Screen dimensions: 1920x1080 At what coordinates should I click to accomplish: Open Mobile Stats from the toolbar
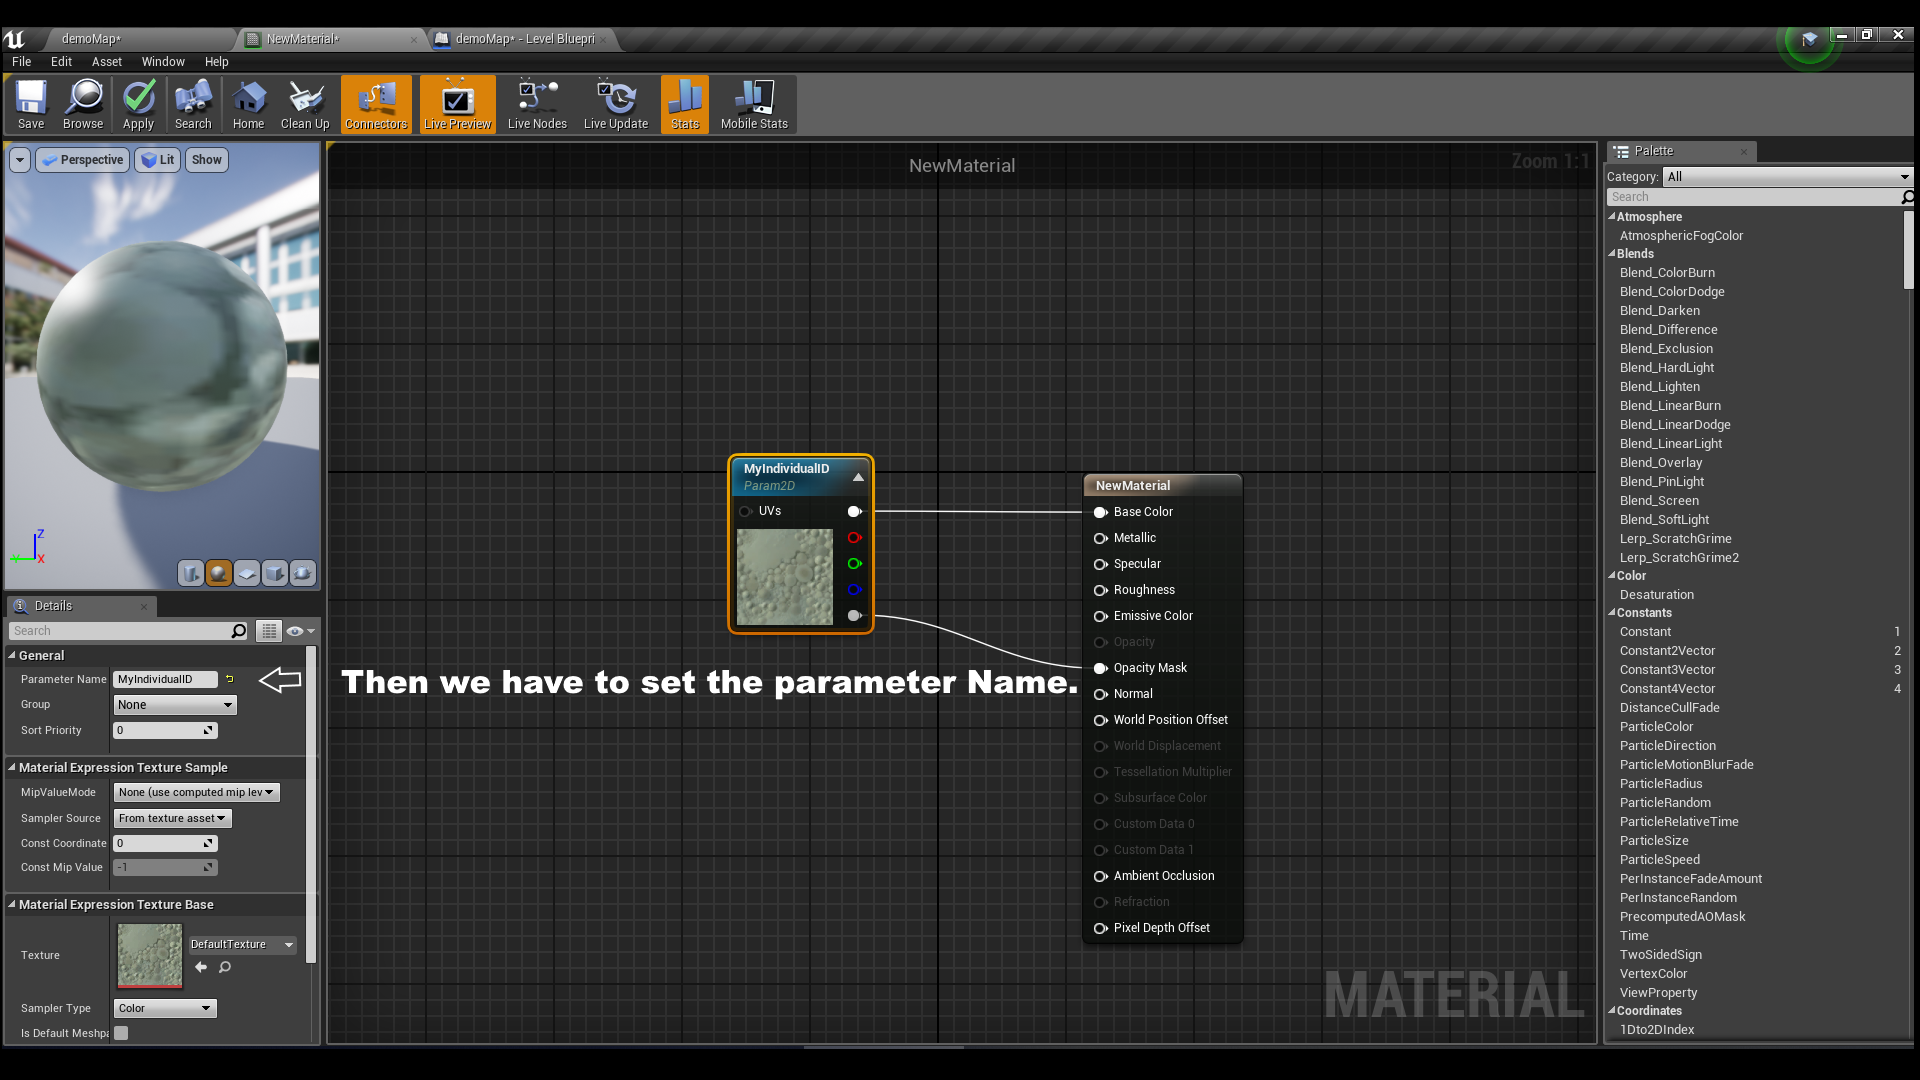tap(754, 104)
